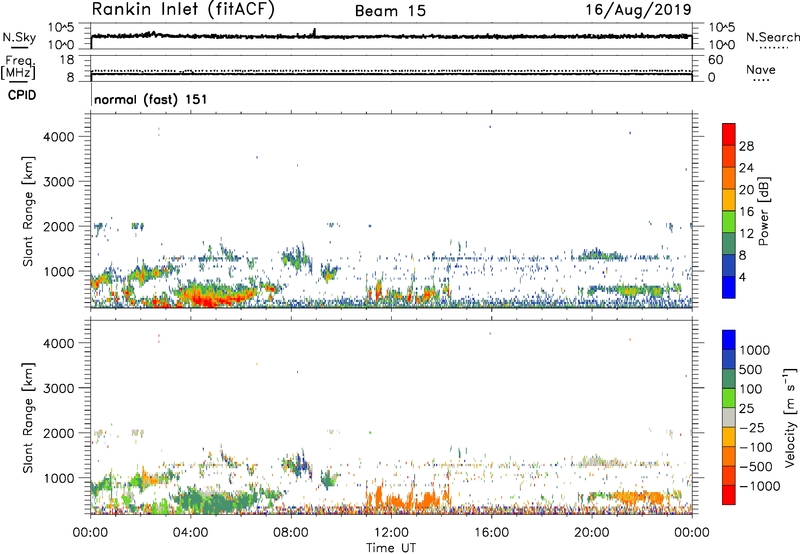800x554 pixels.
Task: Click the '4' tick on the power colorbar
Action: (743, 277)
